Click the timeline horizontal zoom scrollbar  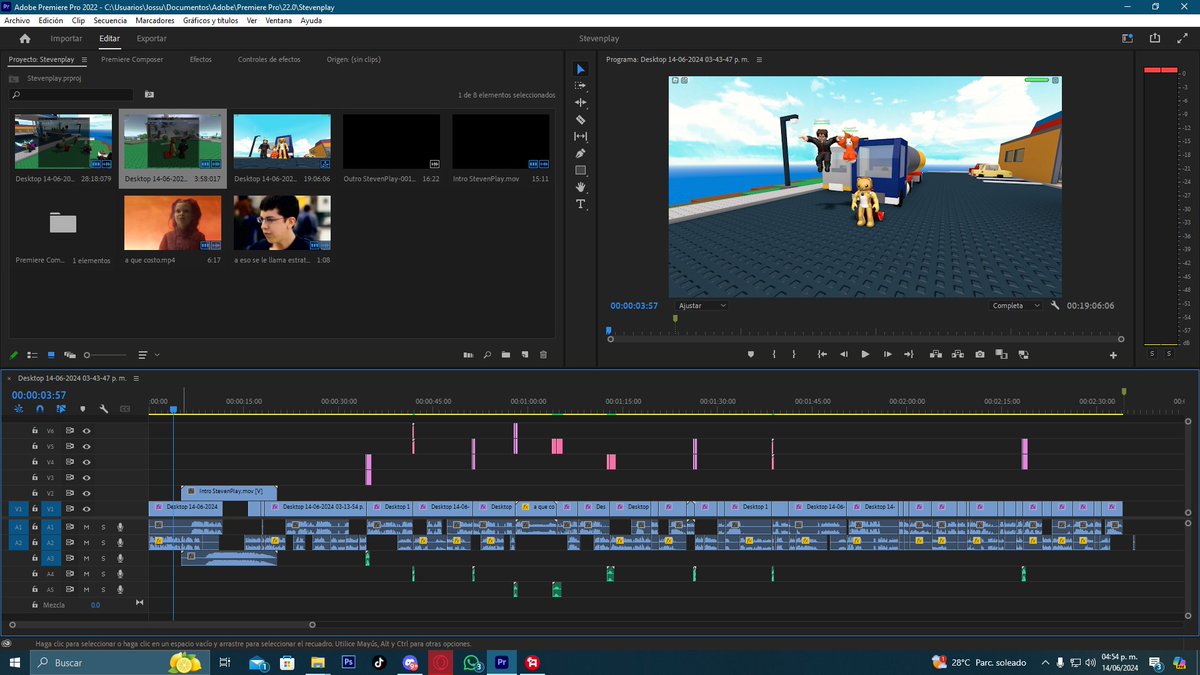[161, 625]
